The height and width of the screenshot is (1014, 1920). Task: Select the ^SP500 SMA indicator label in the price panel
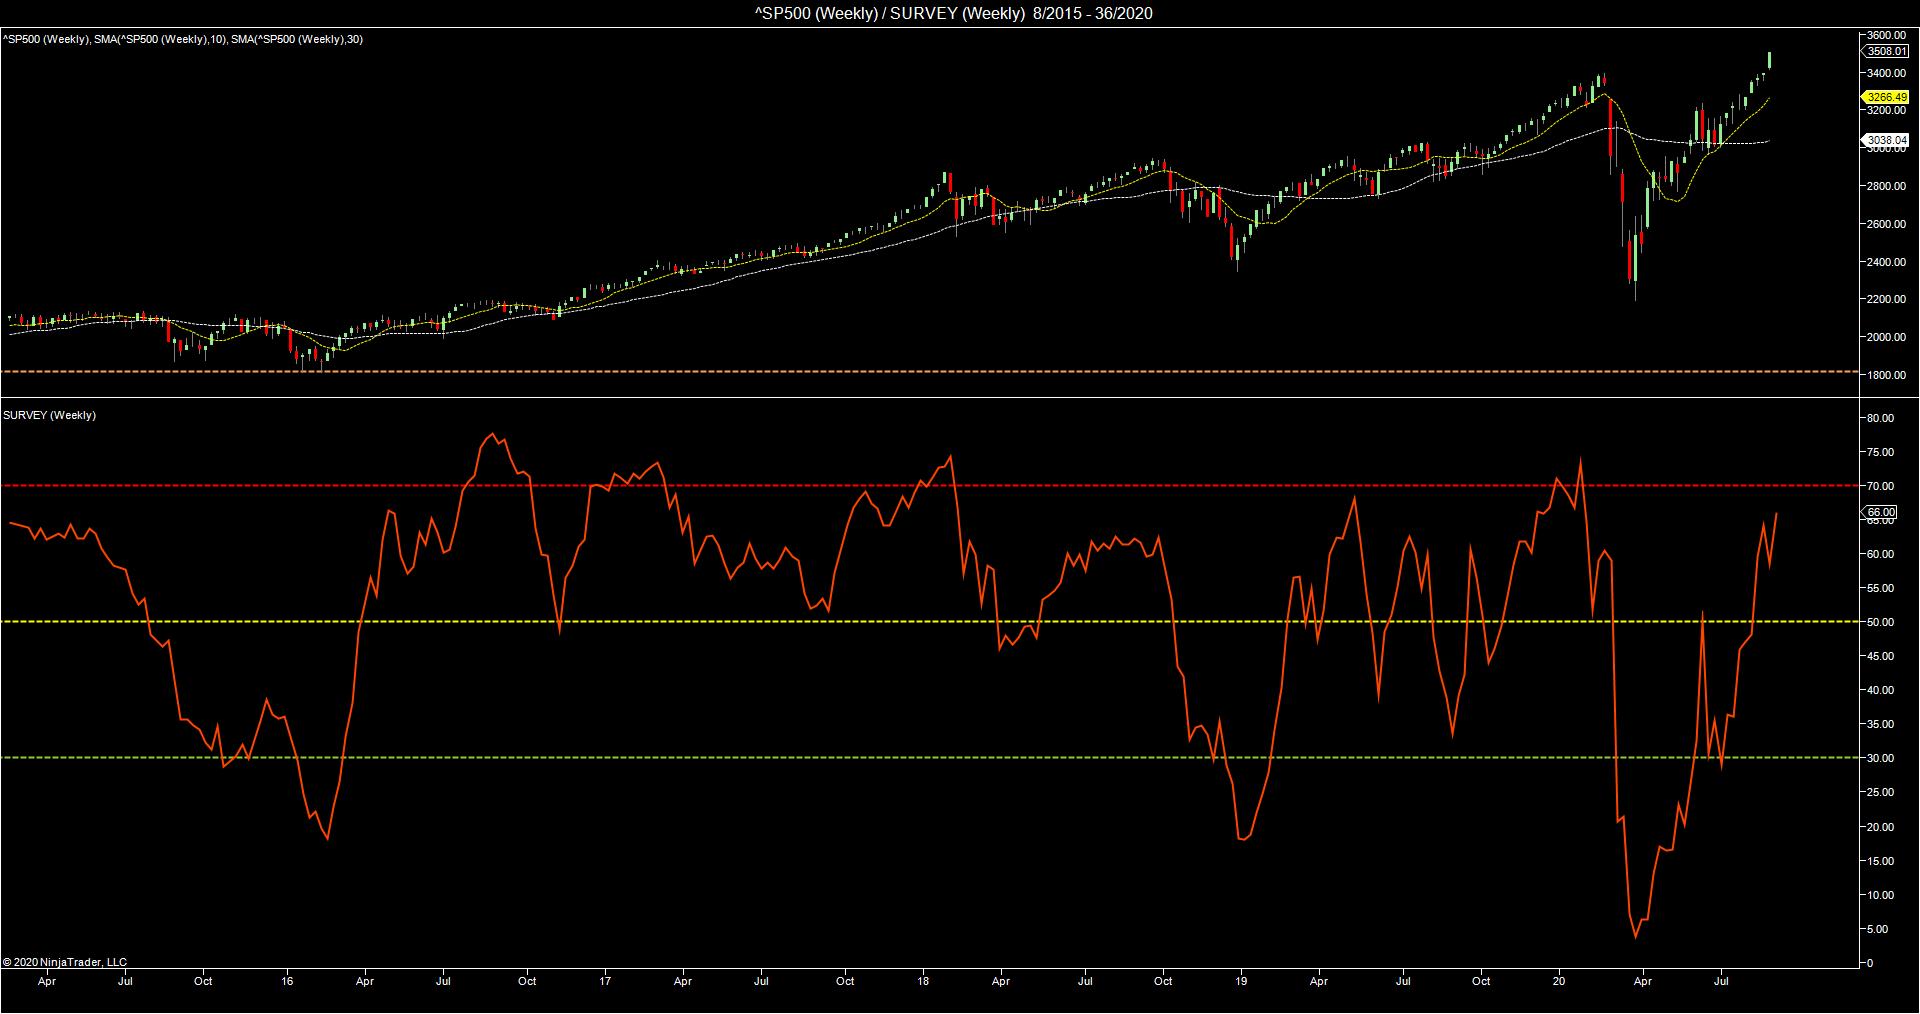182,39
